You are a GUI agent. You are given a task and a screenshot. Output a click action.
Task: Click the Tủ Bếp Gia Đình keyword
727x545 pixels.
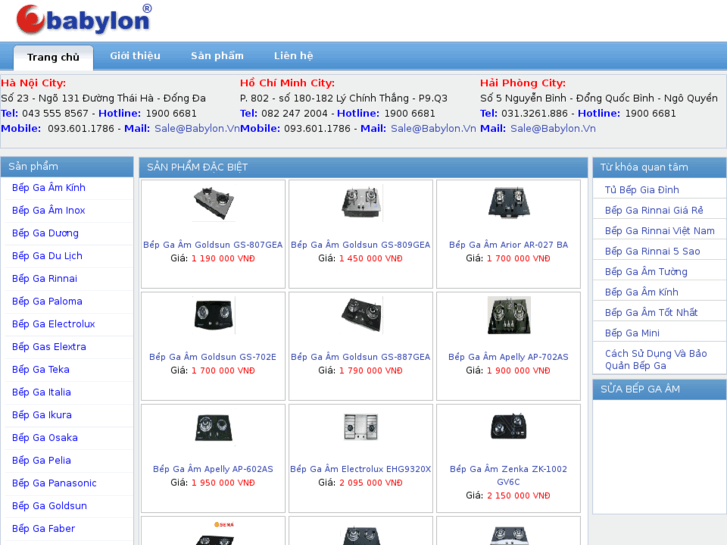[642, 190]
